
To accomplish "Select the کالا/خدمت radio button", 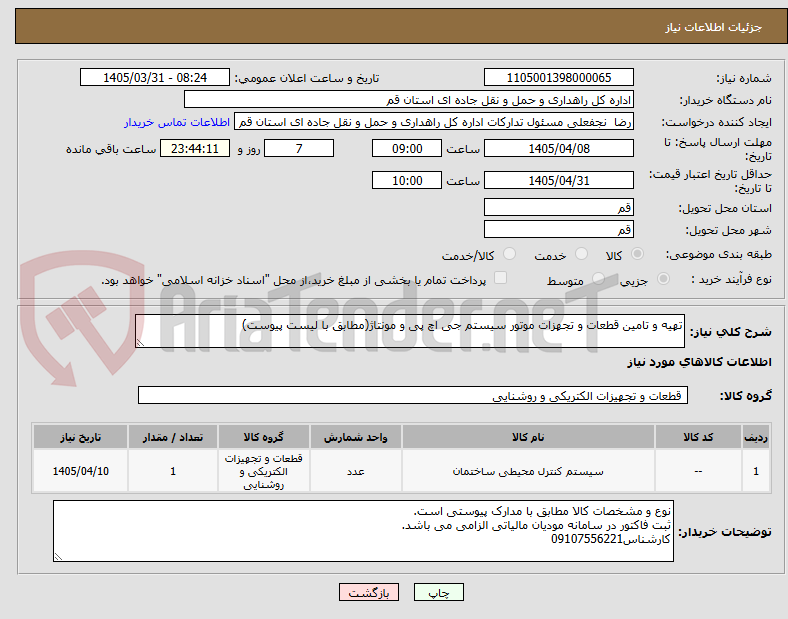I will click(510, 254).
